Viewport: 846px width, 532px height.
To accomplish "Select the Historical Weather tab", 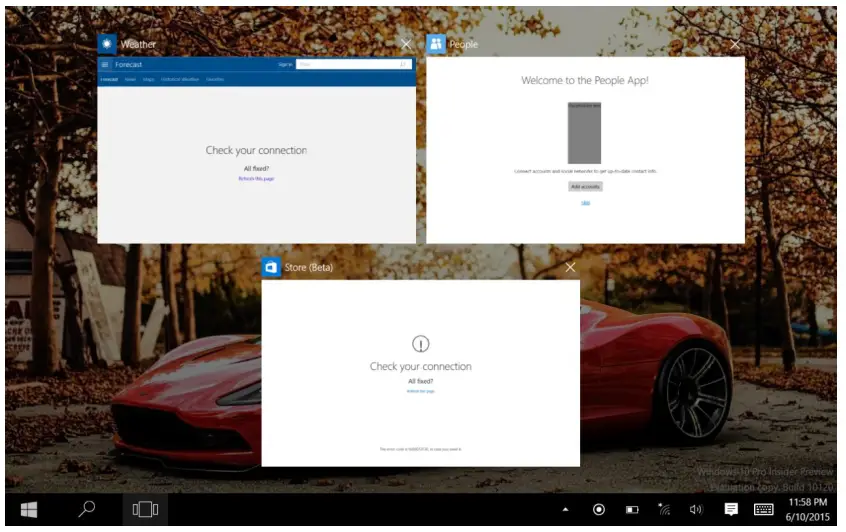I will (x=180, y=79).
